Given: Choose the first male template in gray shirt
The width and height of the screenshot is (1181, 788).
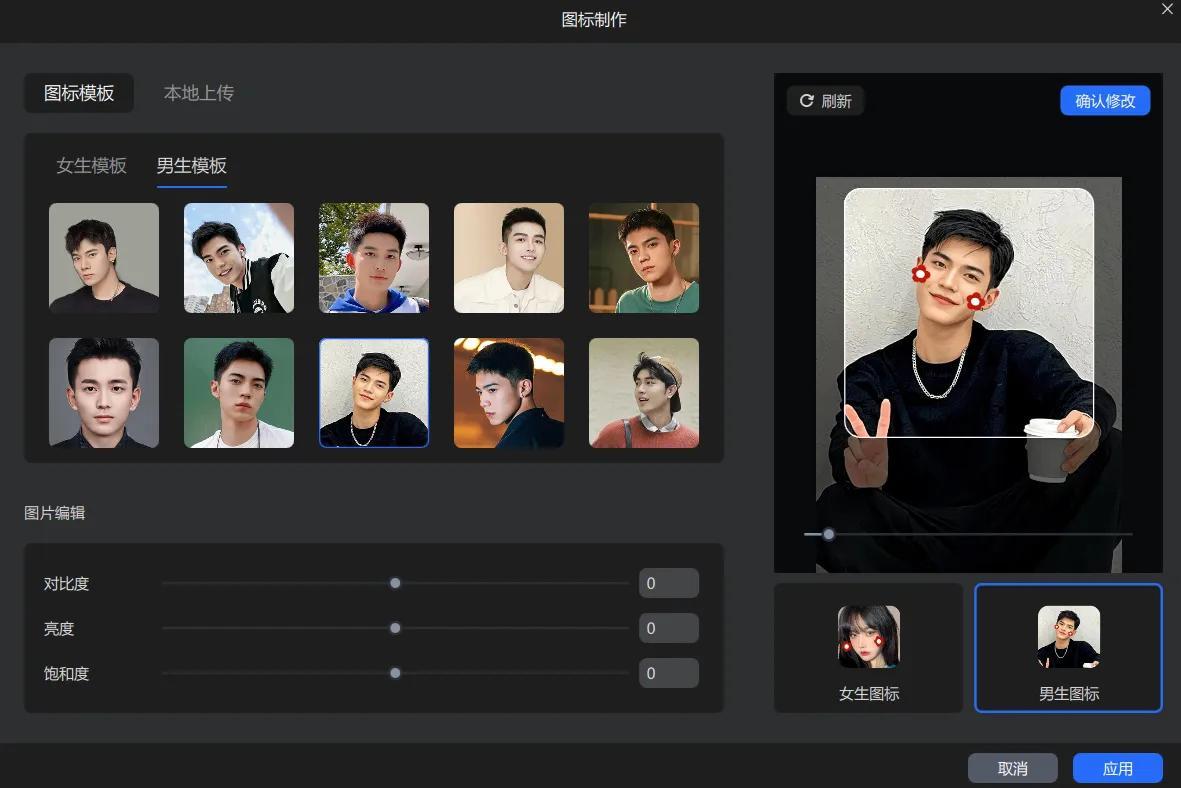Looking at the screenshot, I should tap(104, 258).
